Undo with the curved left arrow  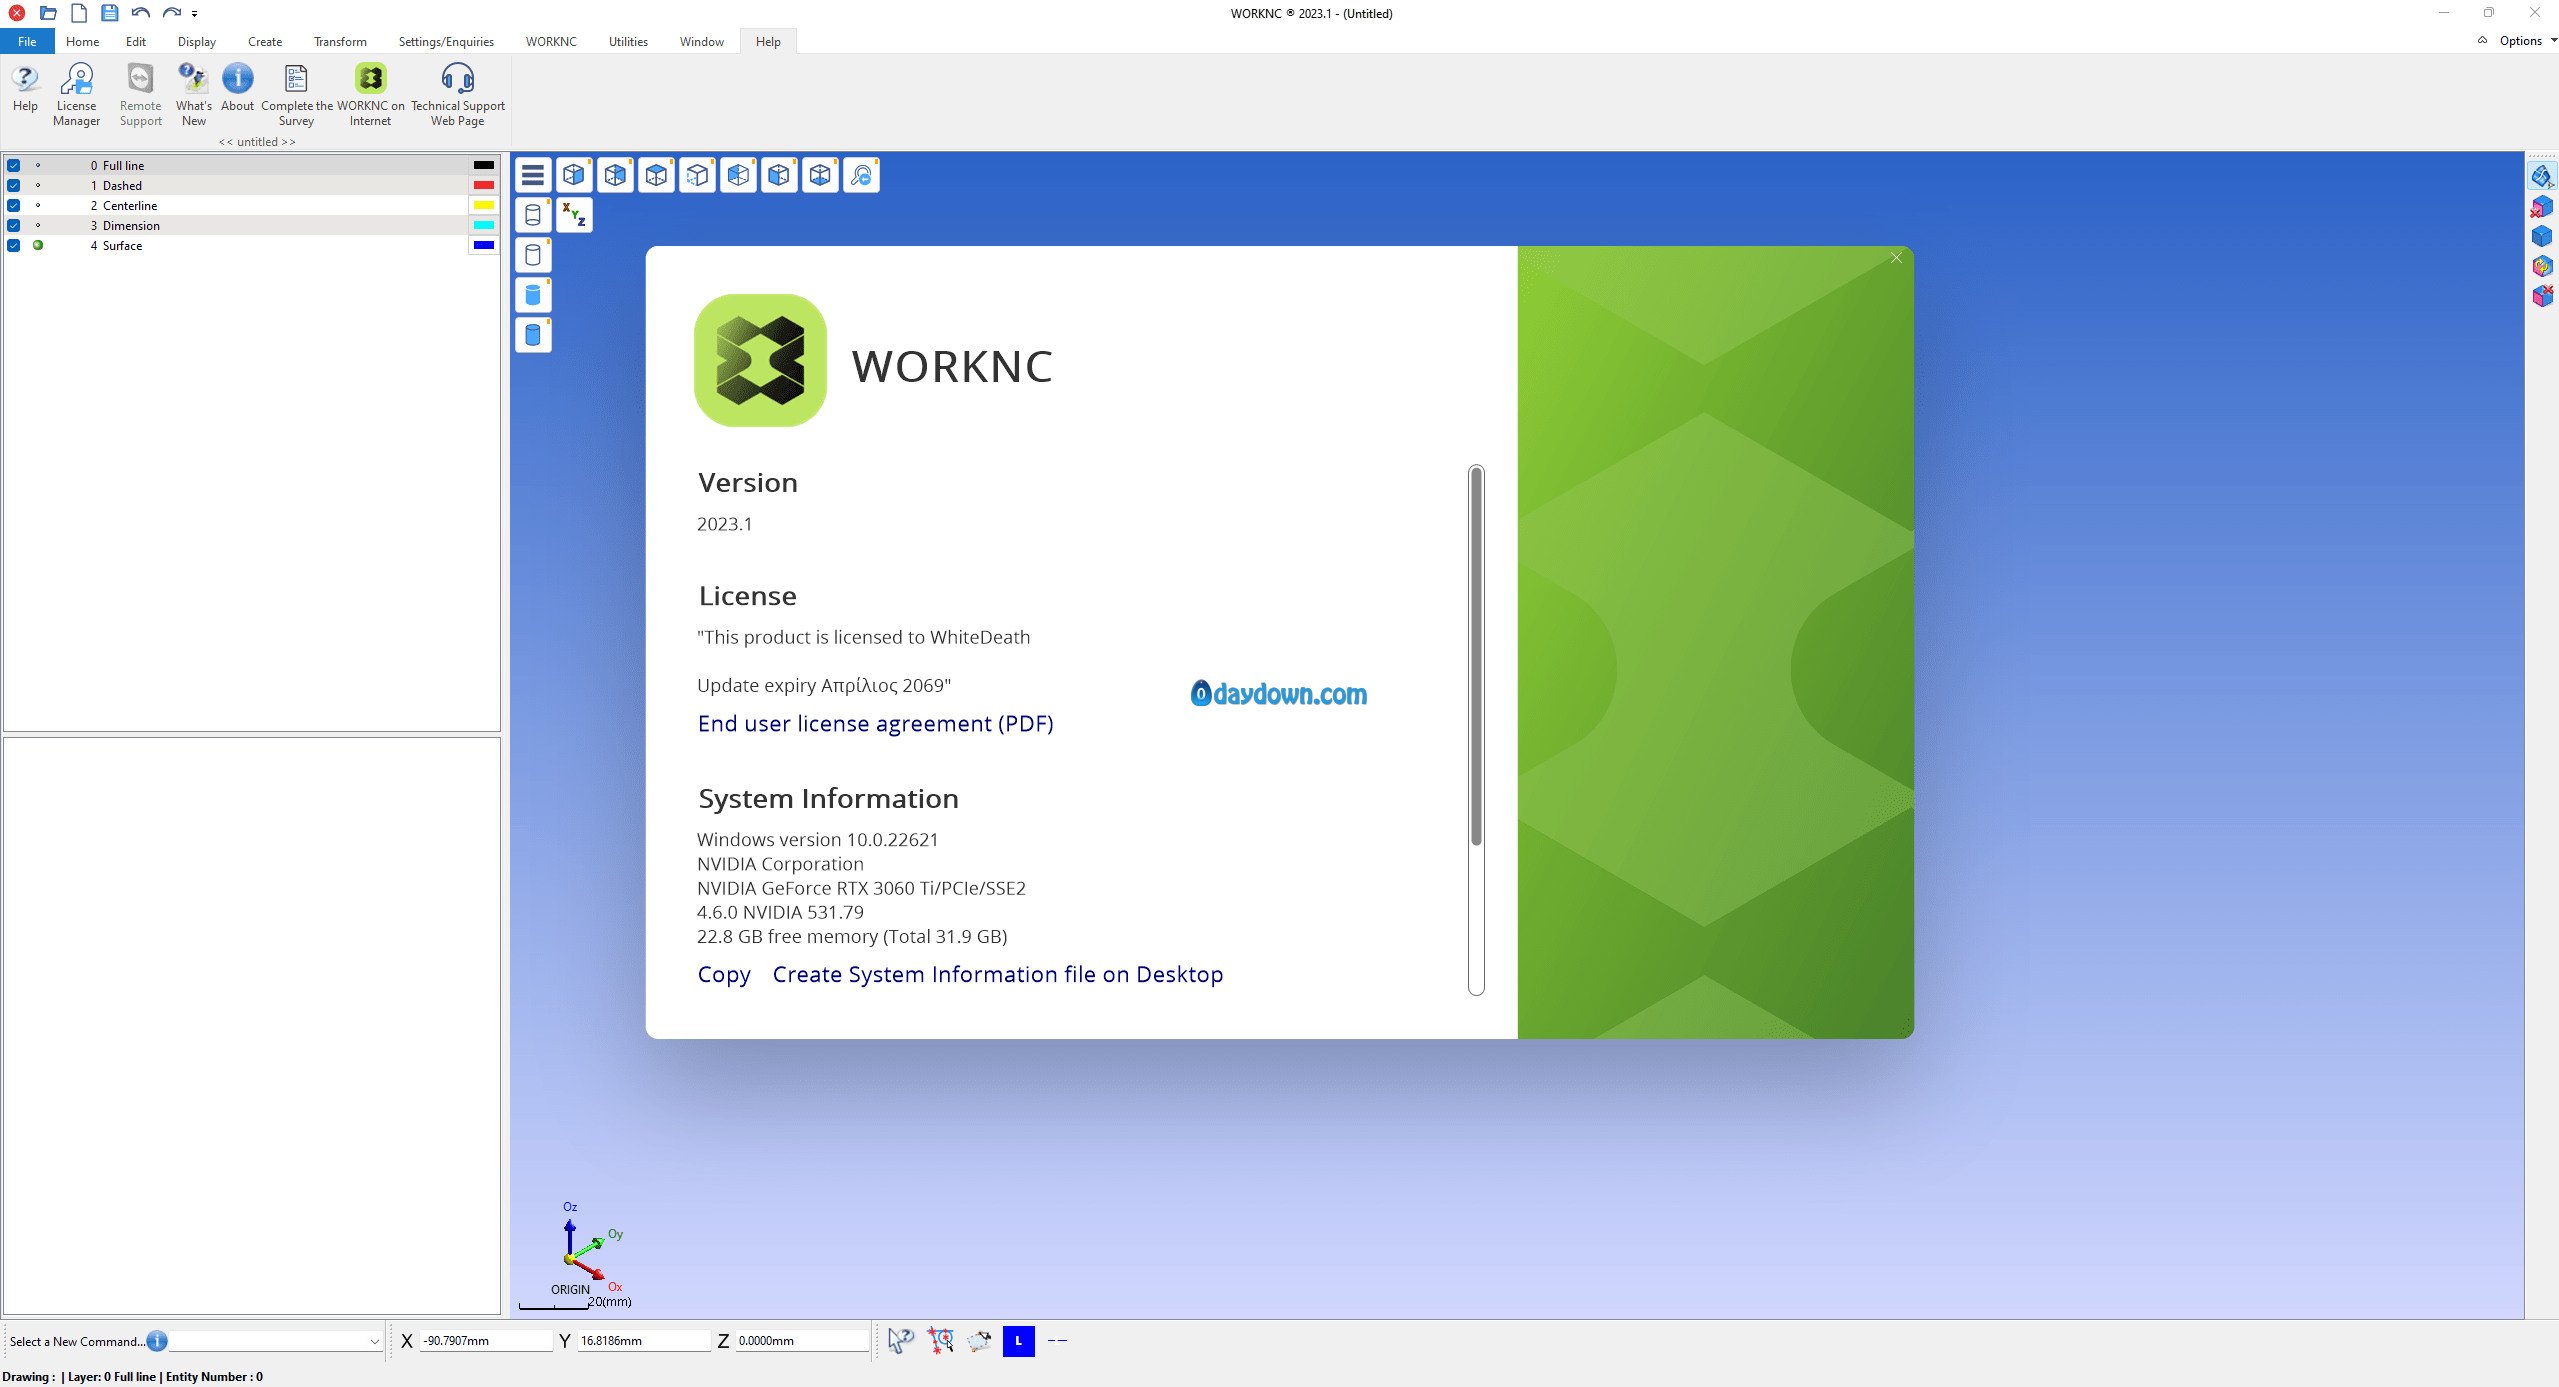click(140, 13)
